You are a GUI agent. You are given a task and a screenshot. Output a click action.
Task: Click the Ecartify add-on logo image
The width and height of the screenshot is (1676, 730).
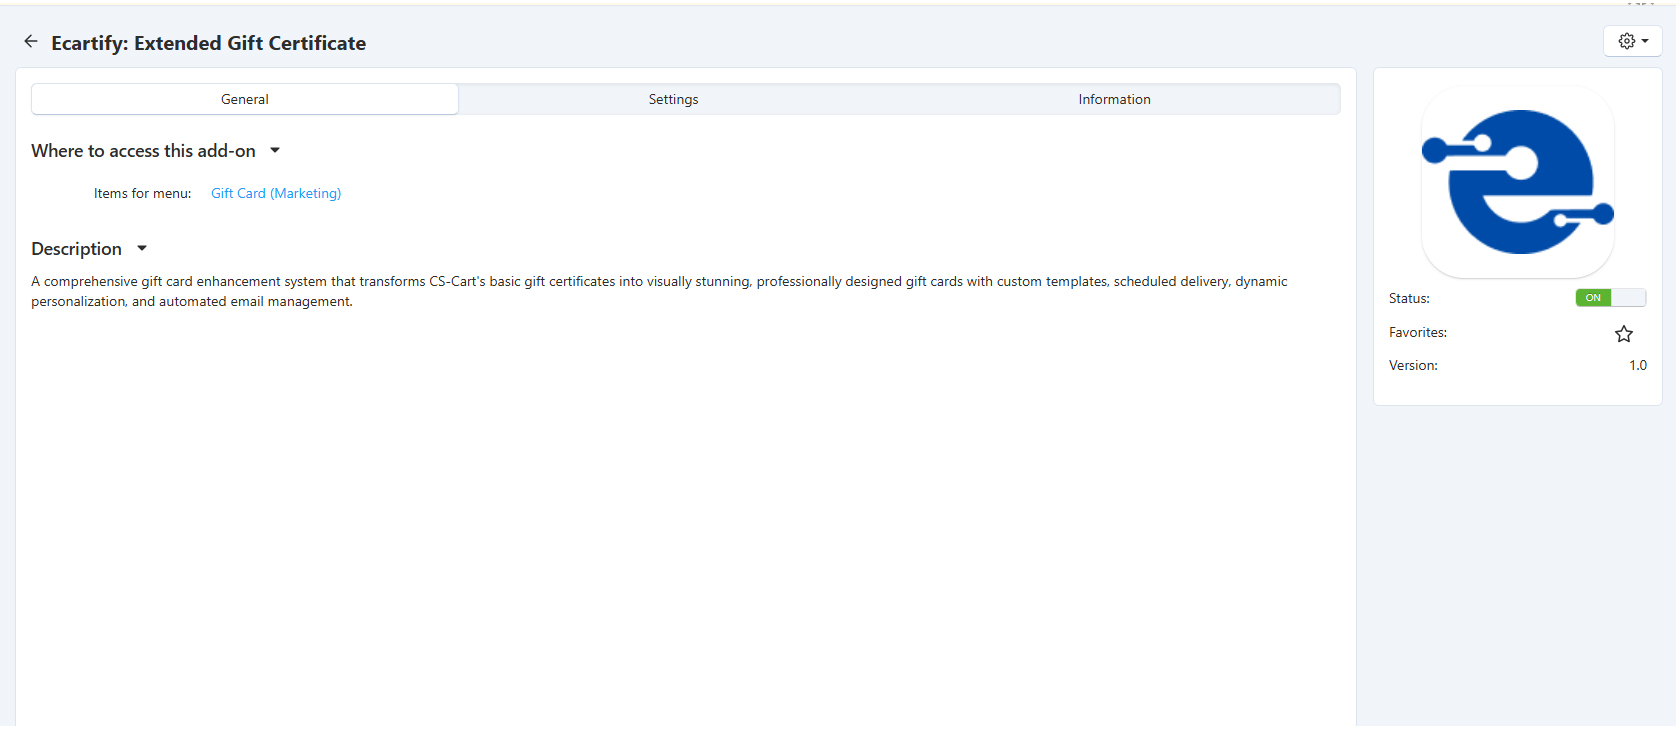1517,182
